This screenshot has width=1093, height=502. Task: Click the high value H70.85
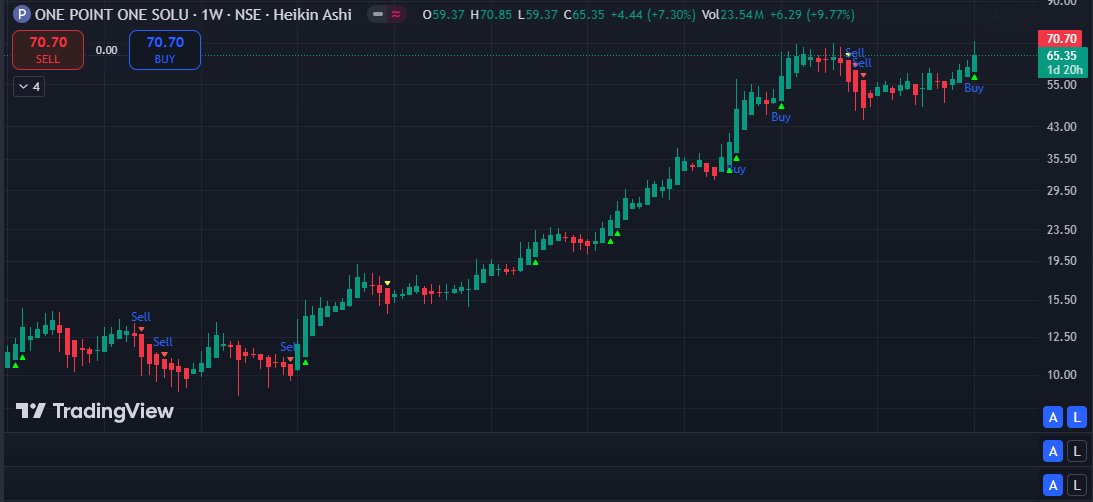492,15
